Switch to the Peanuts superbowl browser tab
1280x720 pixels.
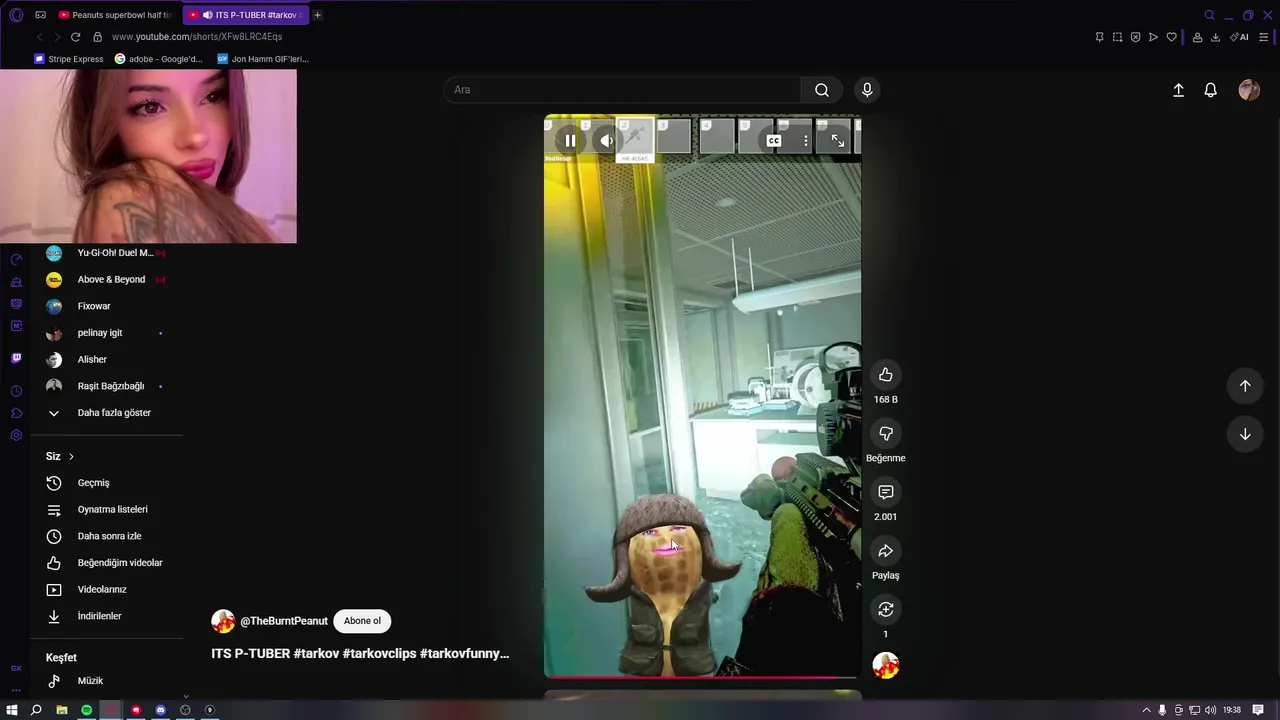(x=115, y=15)
